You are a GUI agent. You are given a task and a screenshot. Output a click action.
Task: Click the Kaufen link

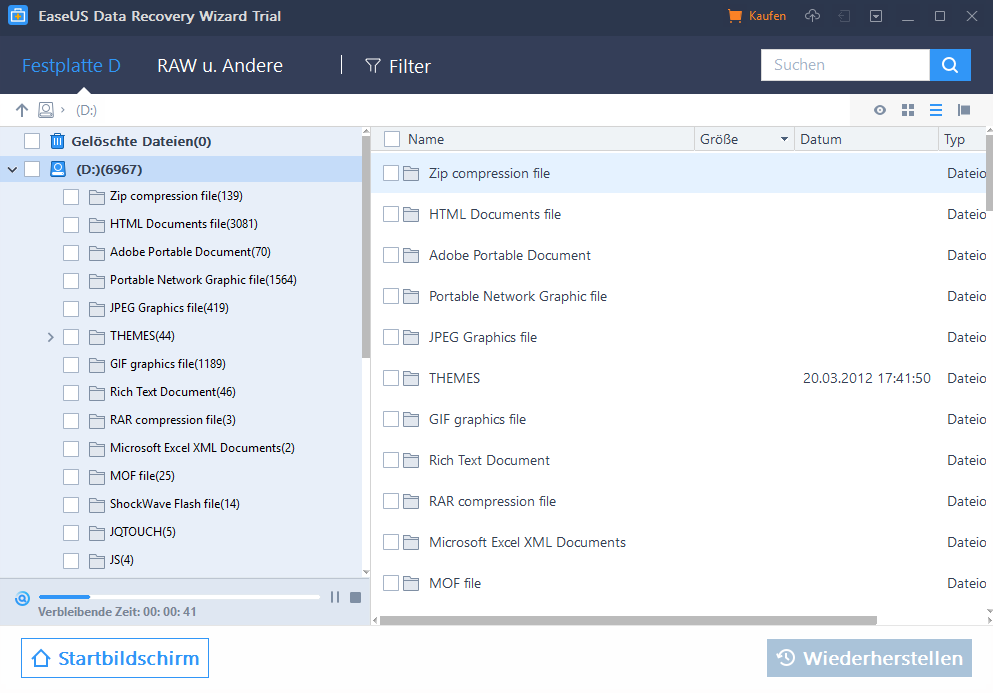coord(767,16)
